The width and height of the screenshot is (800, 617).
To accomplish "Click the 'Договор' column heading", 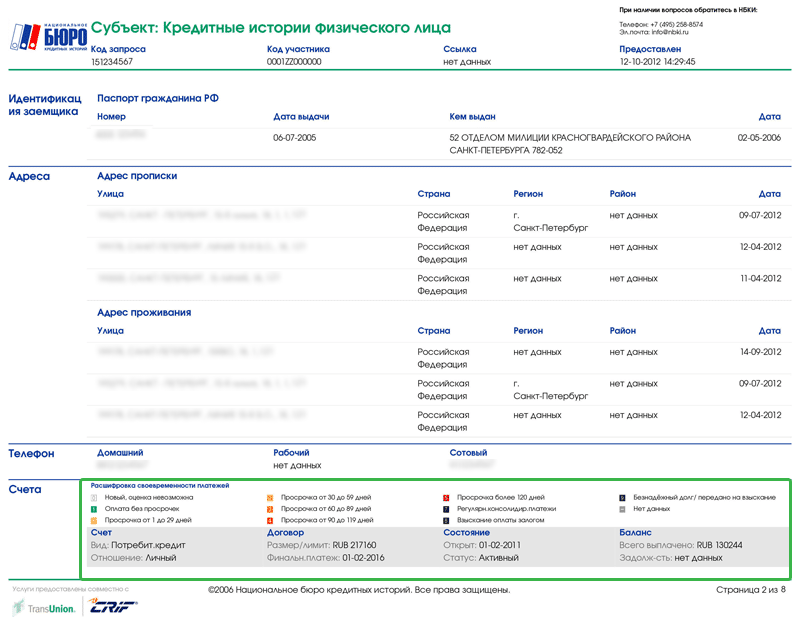I will [285, 532].
